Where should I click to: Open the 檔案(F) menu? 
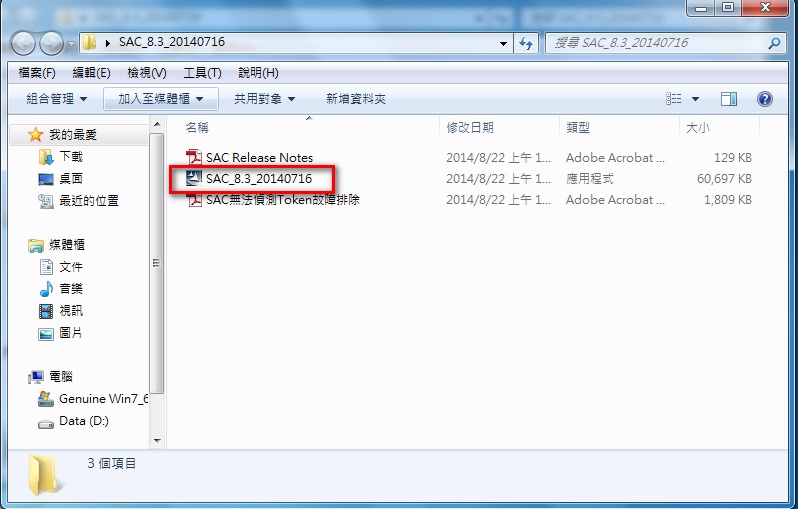(37, 73)
